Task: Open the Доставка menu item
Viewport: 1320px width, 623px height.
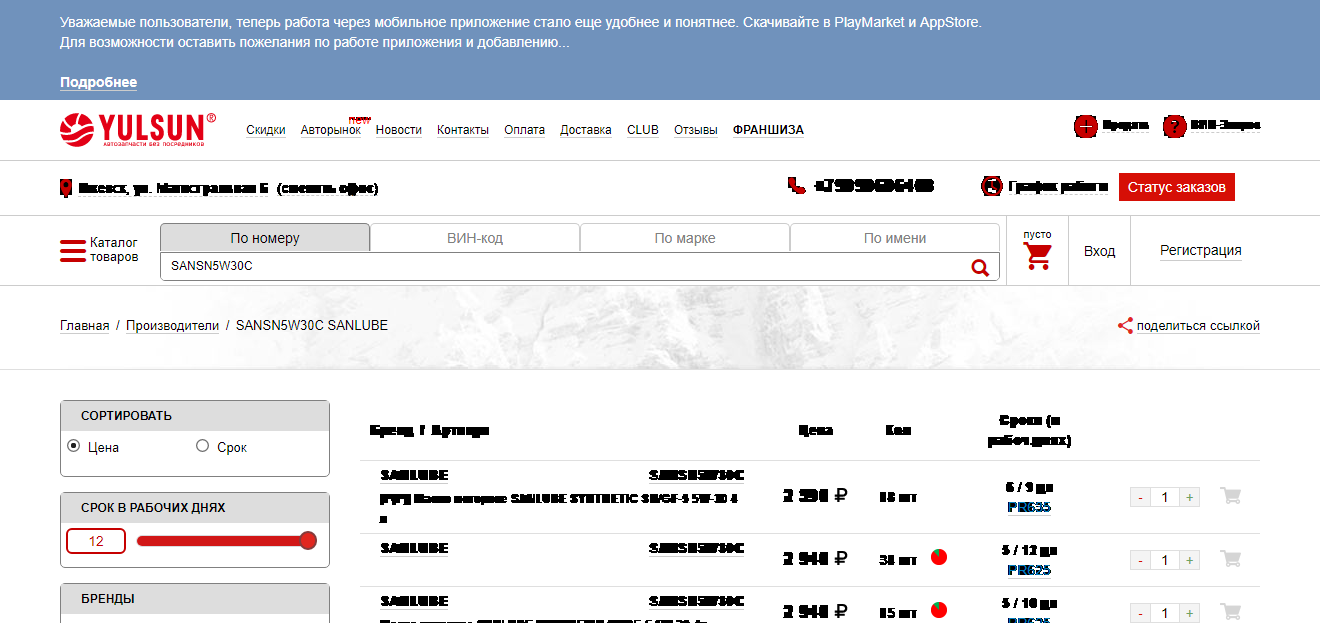Action: 586,130
